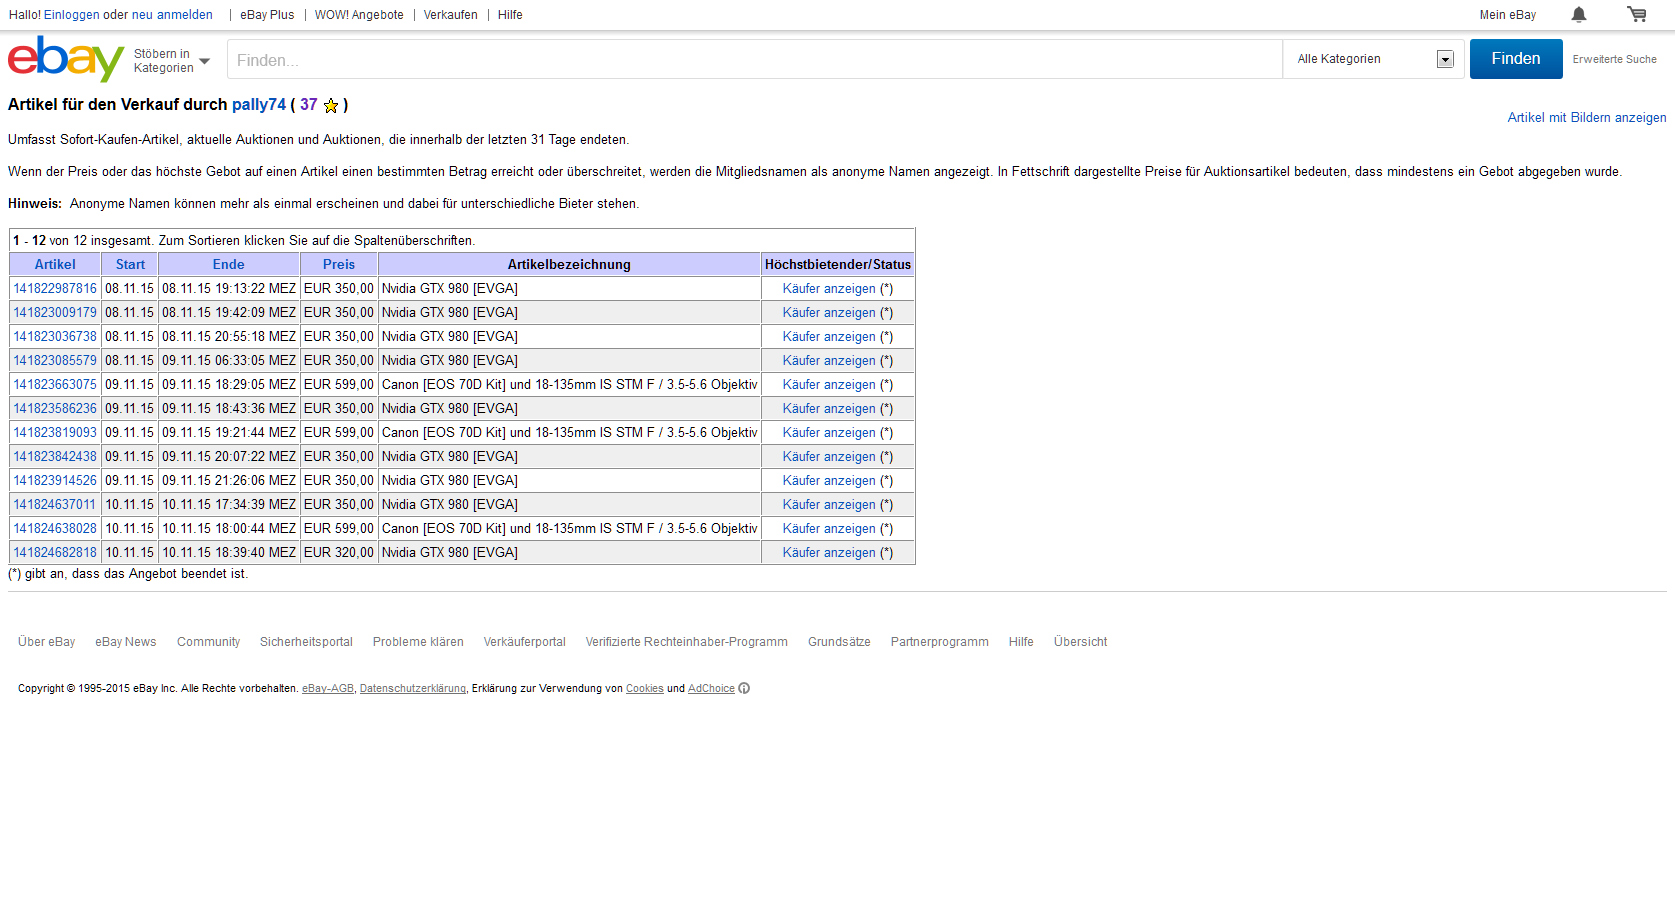Open item 141823914526
This screenshot has width=1675, height=904.
point(55,481)
